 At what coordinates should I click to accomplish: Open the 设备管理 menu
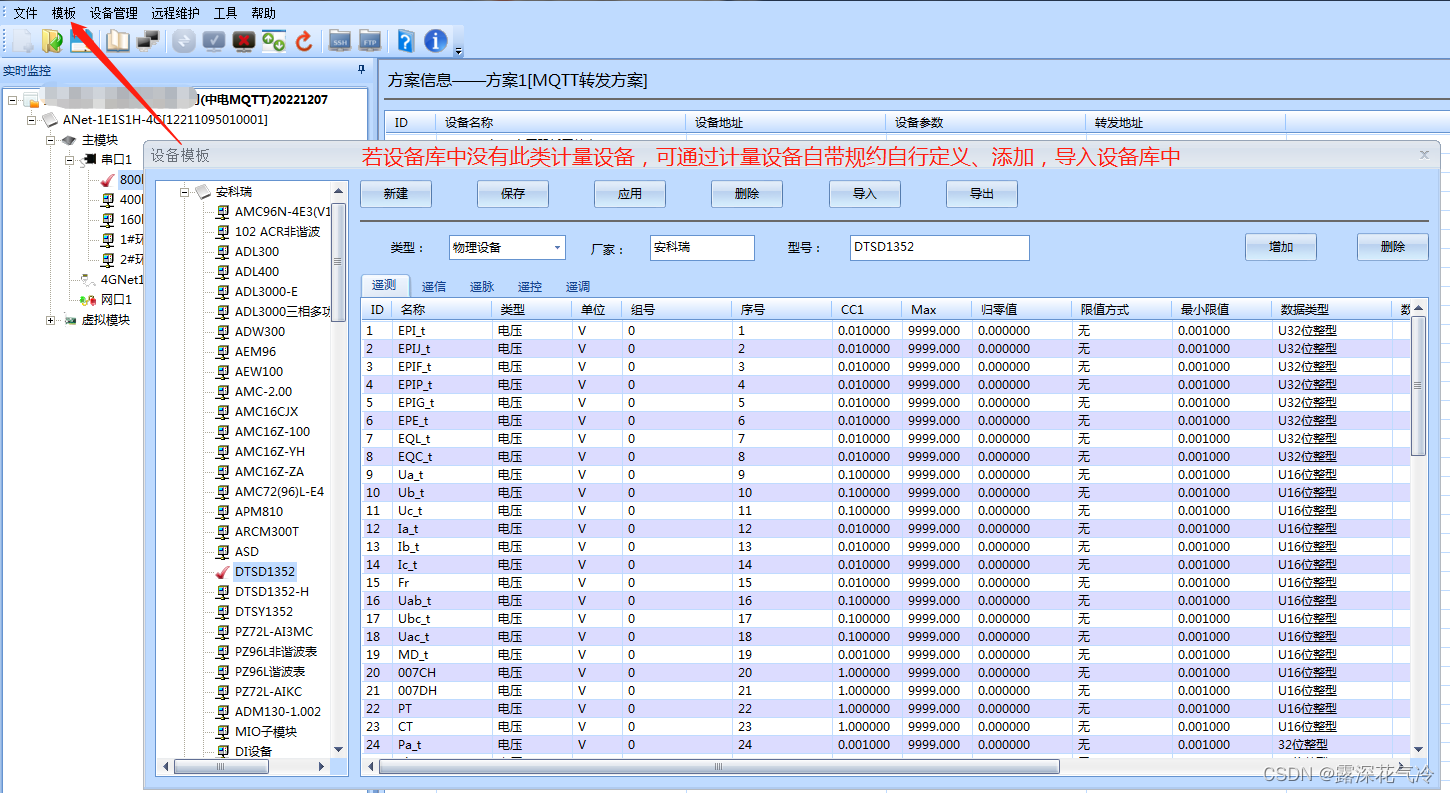click(x=113, y=13)
